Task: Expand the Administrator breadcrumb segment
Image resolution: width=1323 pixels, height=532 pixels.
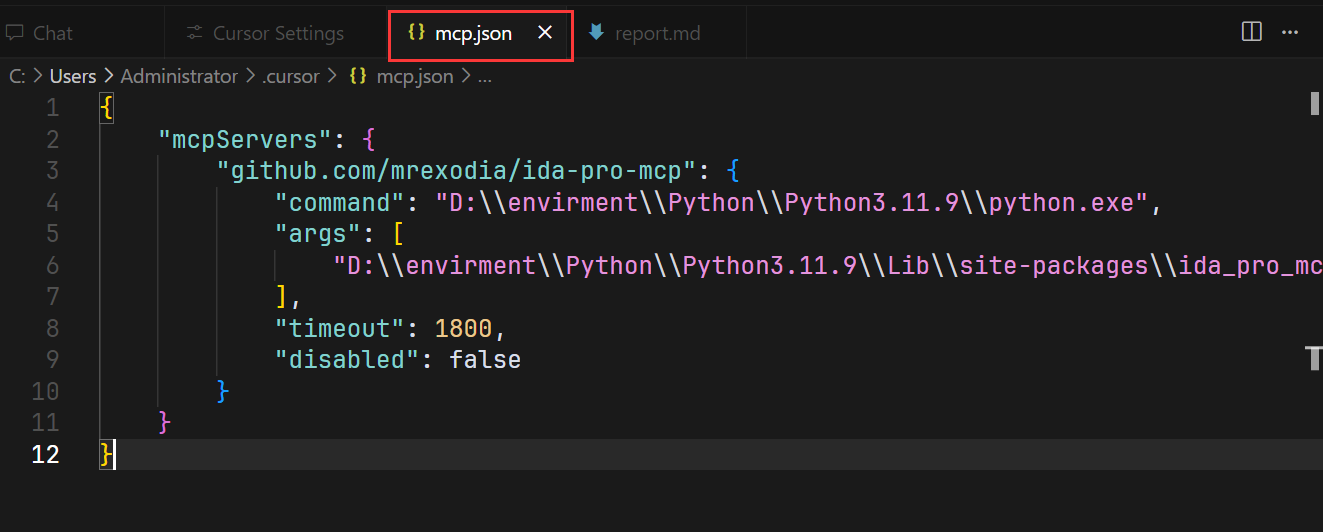Action: pos(179,76)
